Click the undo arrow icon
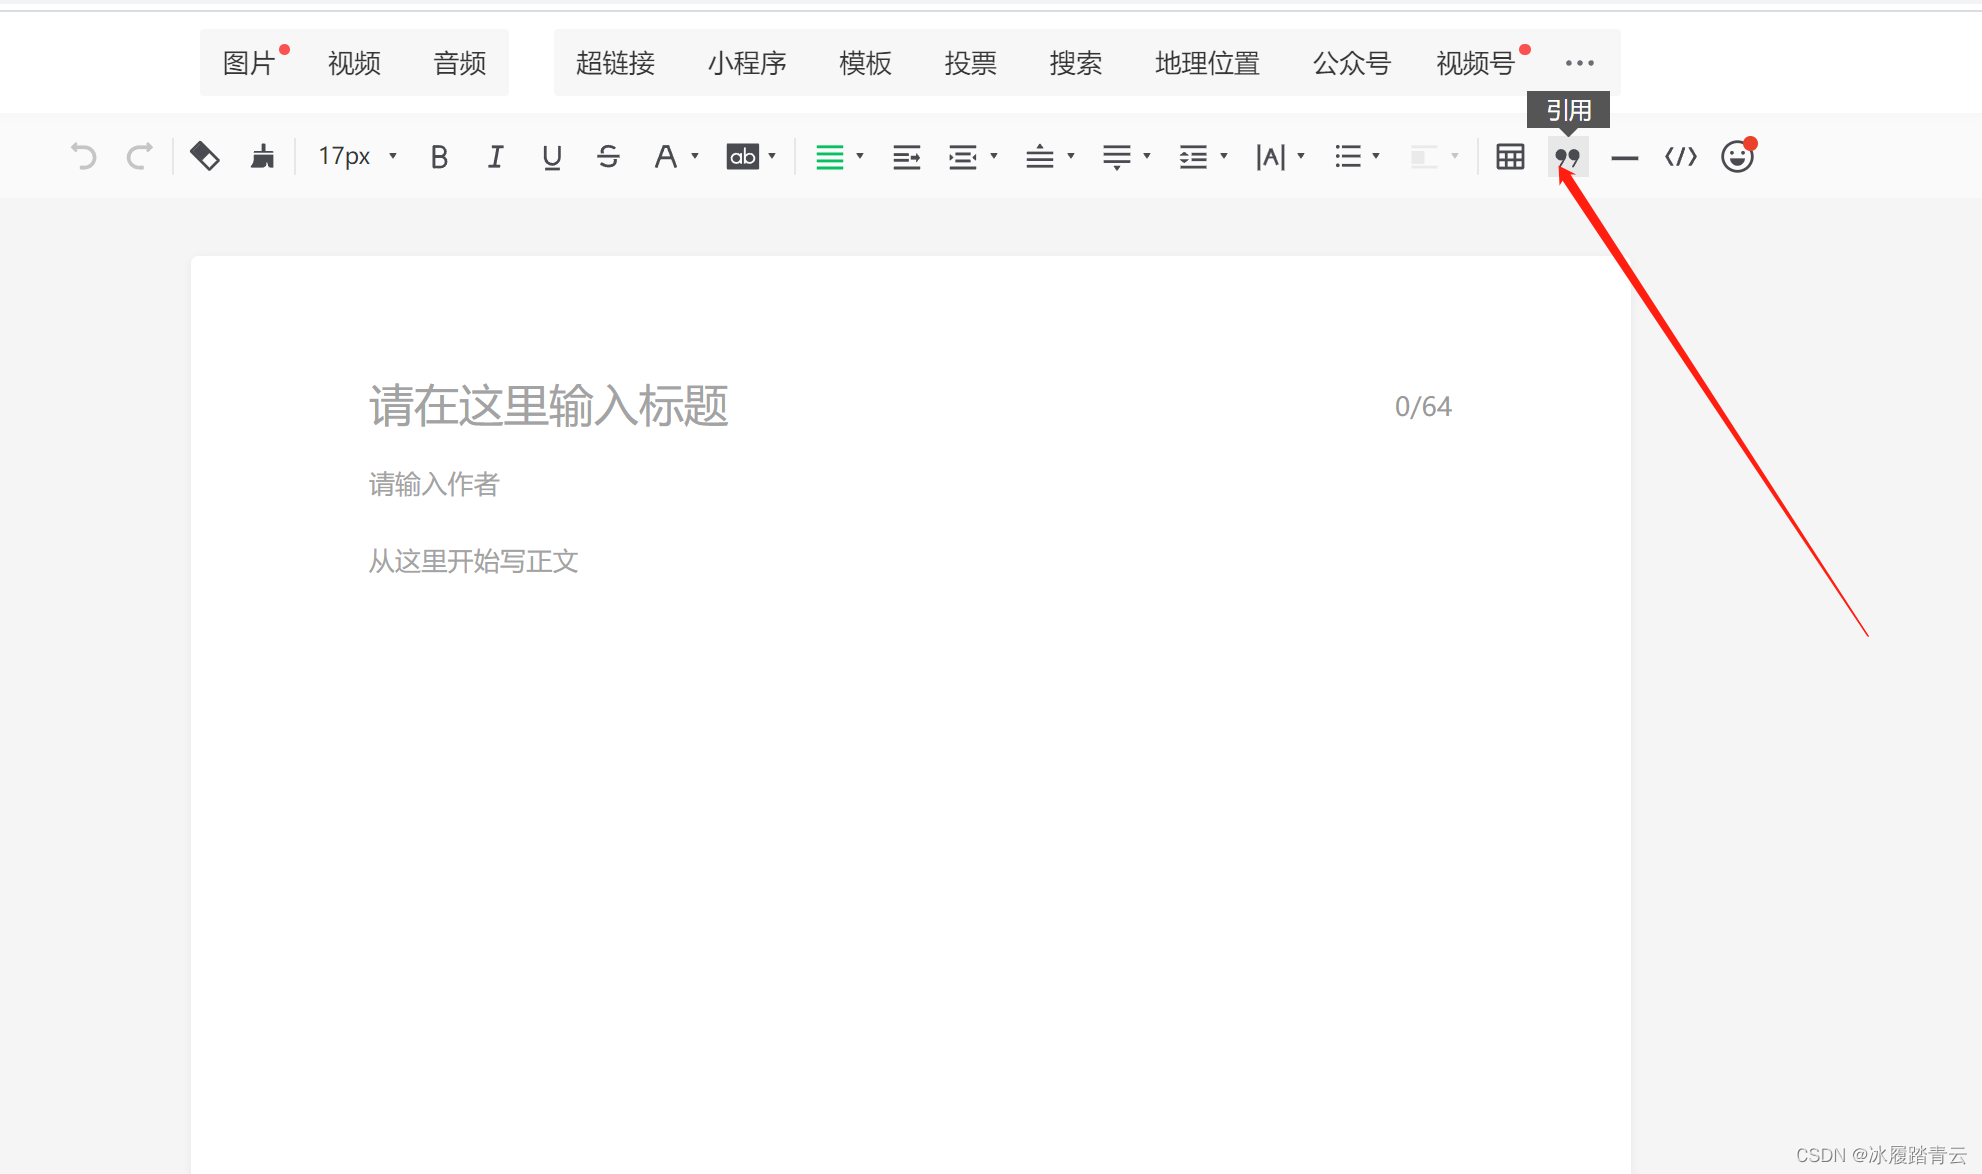The width and height of the screenshot is (1982, 1174). click(84, 157)
